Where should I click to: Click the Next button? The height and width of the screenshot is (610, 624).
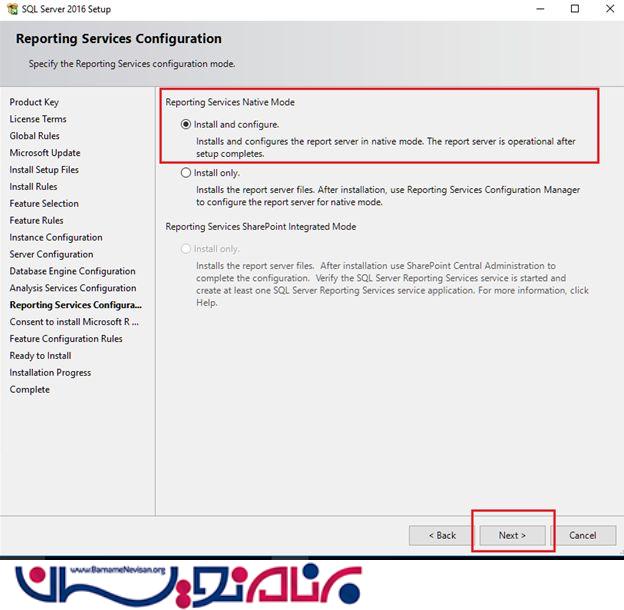pos(512,535)
